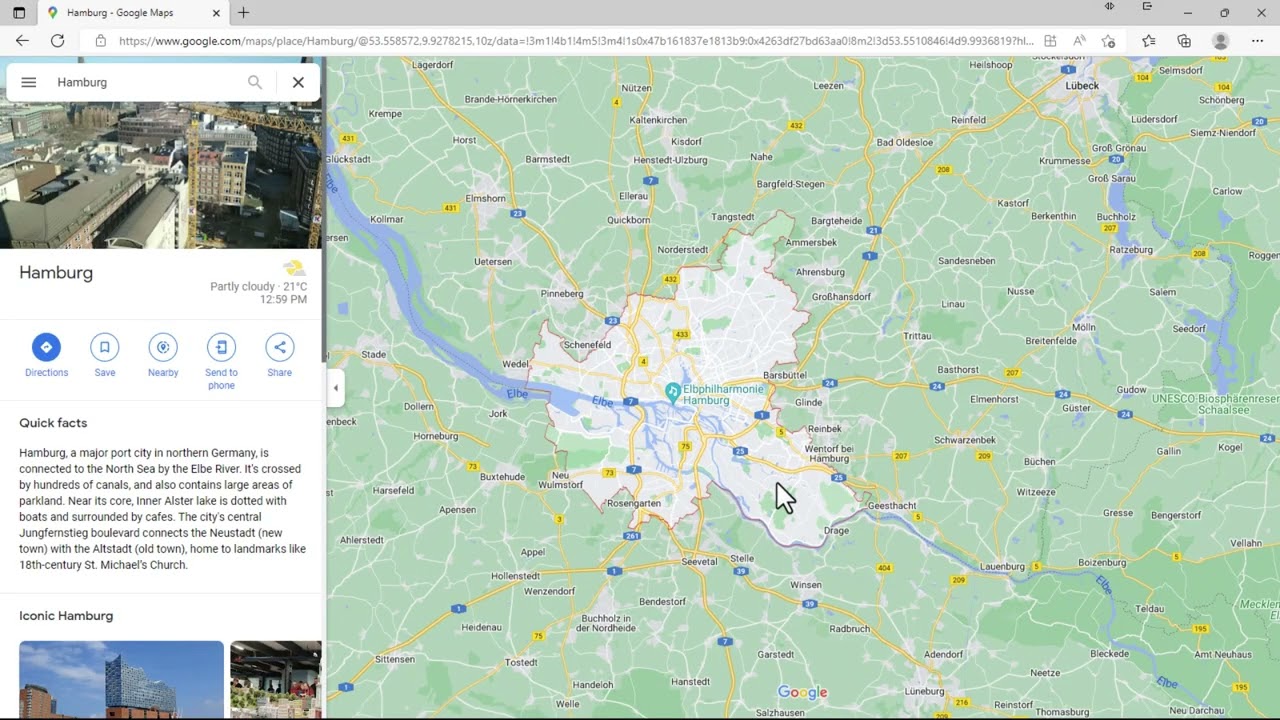Image resolution: width=1280 pixels, height=720 pixels.
Task: Go back to the previous page
Action: (x=22, y=41)
